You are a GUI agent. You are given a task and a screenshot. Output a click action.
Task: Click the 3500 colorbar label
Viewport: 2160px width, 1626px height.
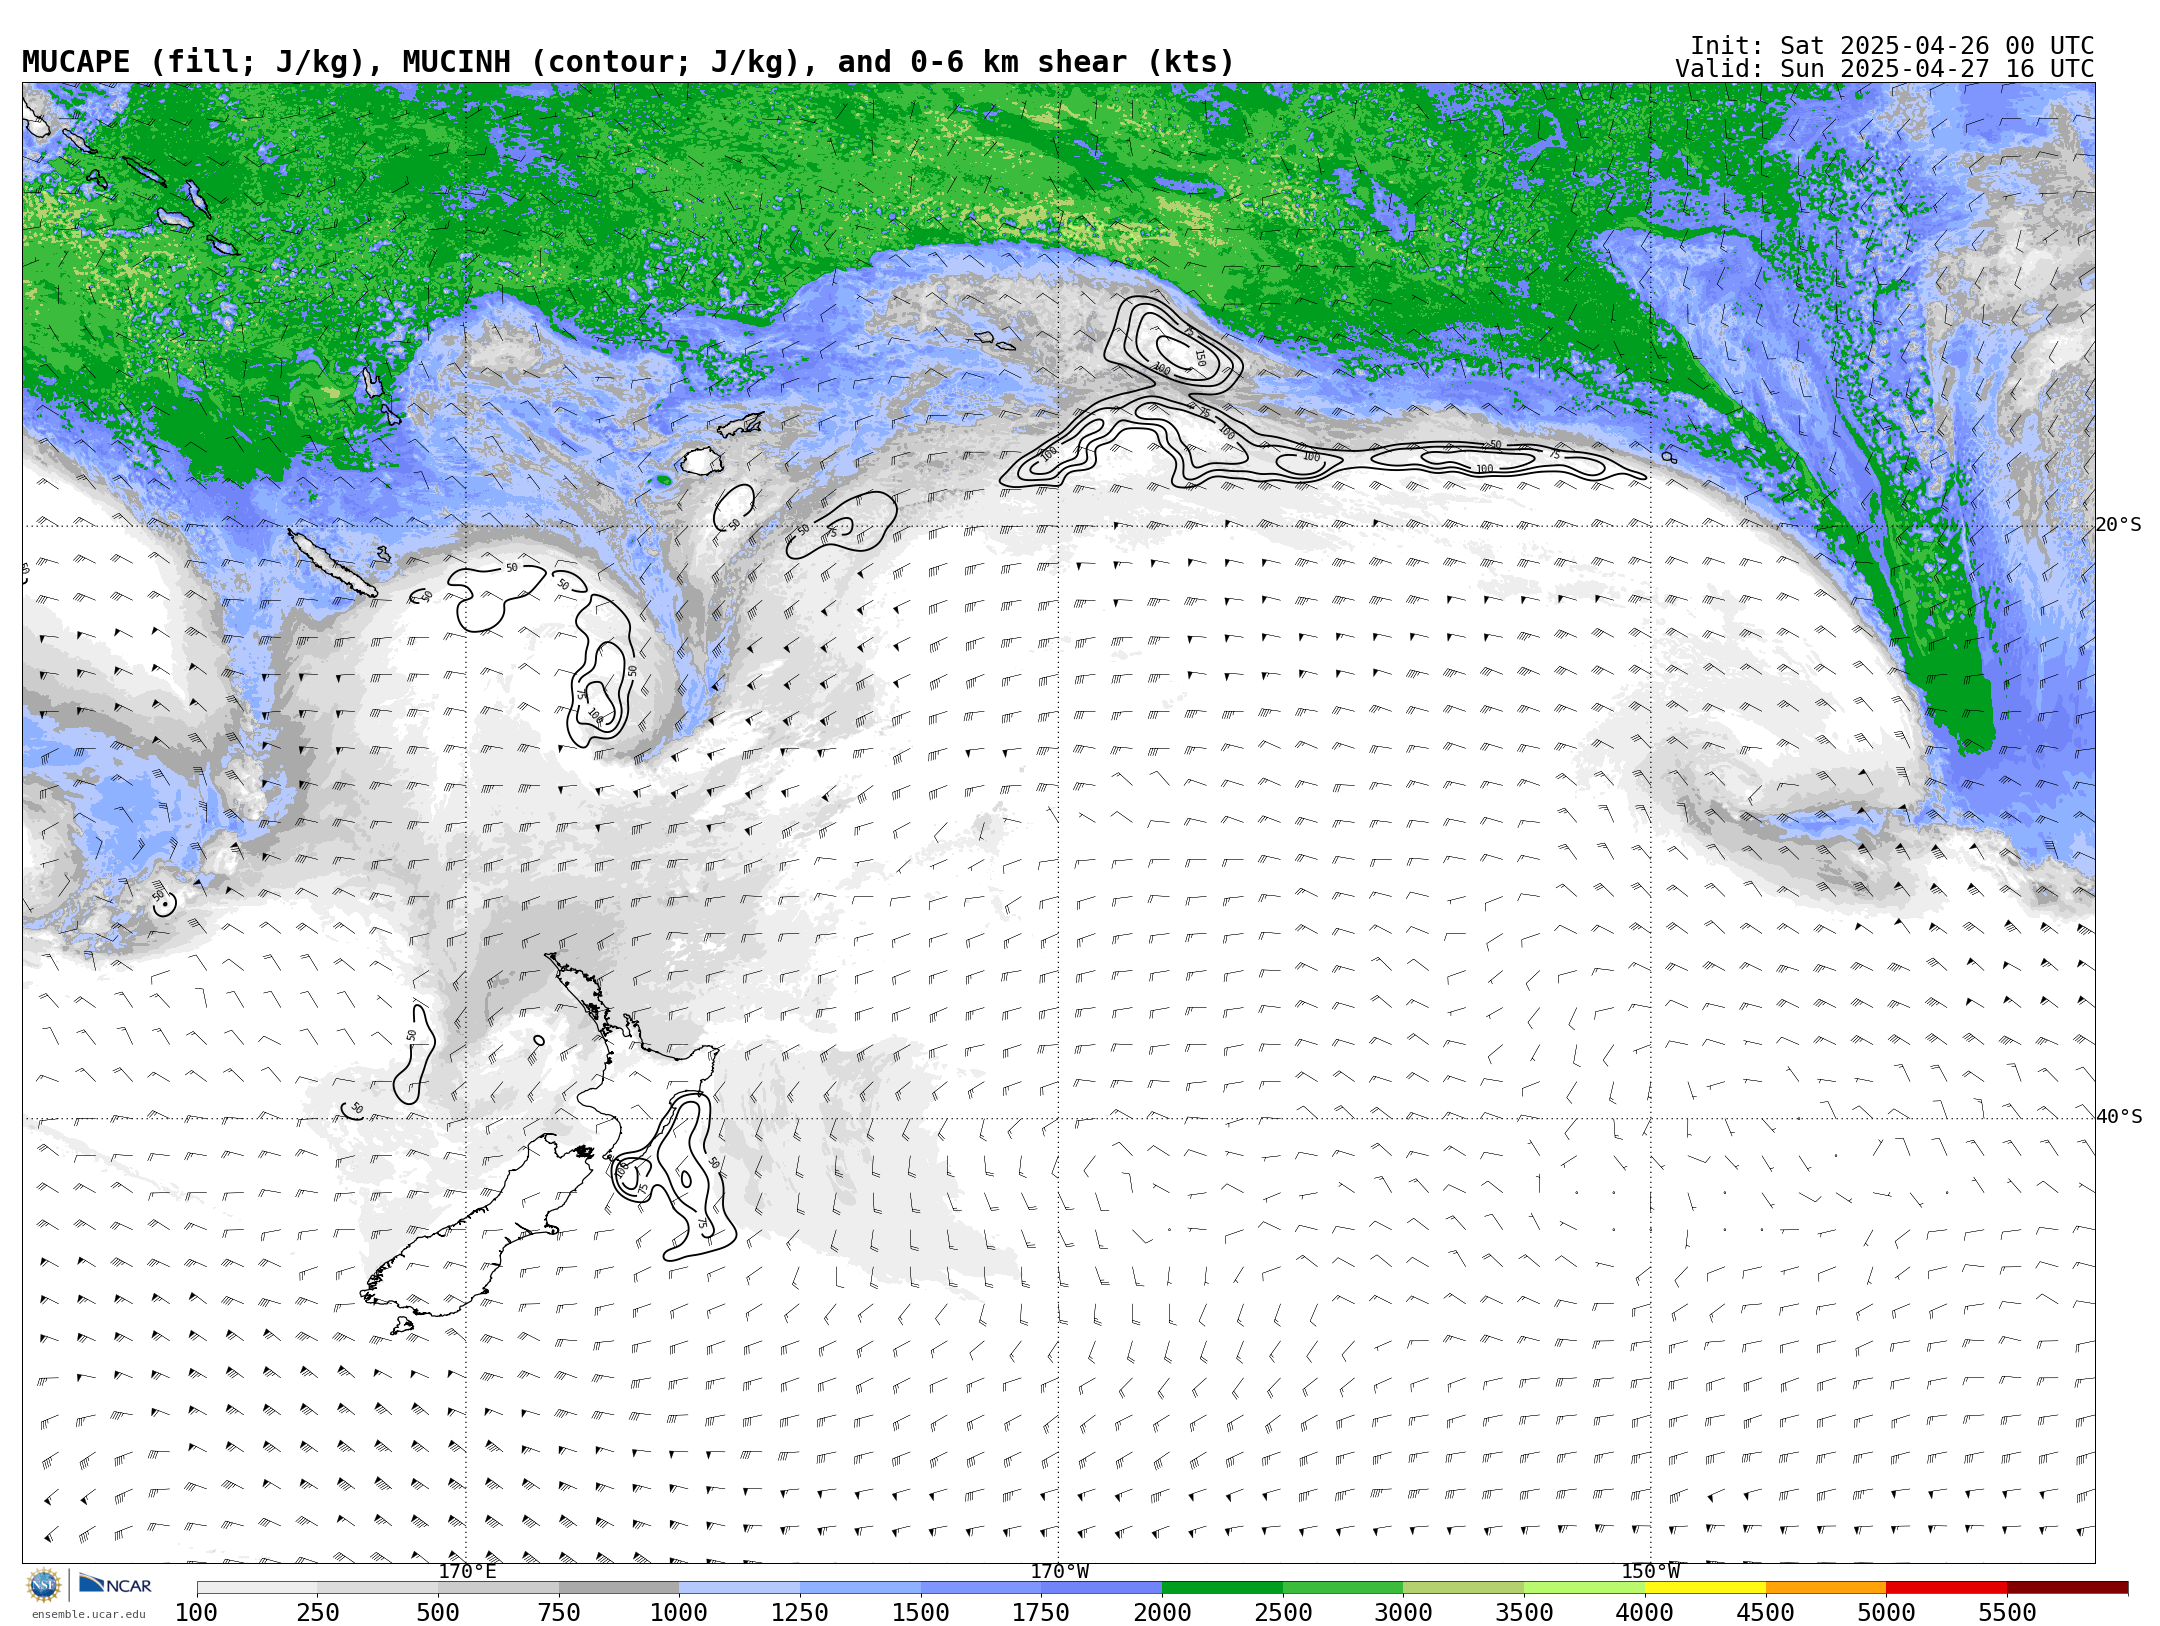(x=1524, y=1612)
